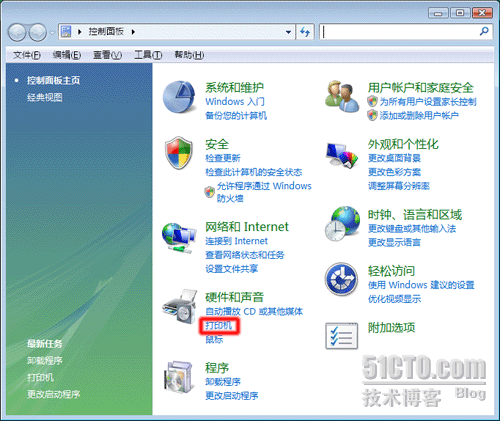Click the Programs software box icon
This screenshot has width=500, height=421.
(x=179, y=377)
